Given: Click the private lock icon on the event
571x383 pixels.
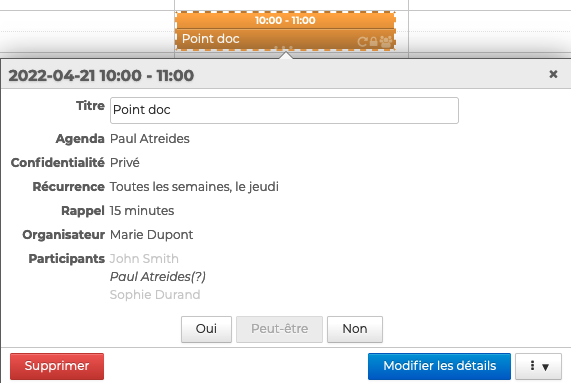Looking at the screenshot, I should pyautogui.click(x=374, y=41).
